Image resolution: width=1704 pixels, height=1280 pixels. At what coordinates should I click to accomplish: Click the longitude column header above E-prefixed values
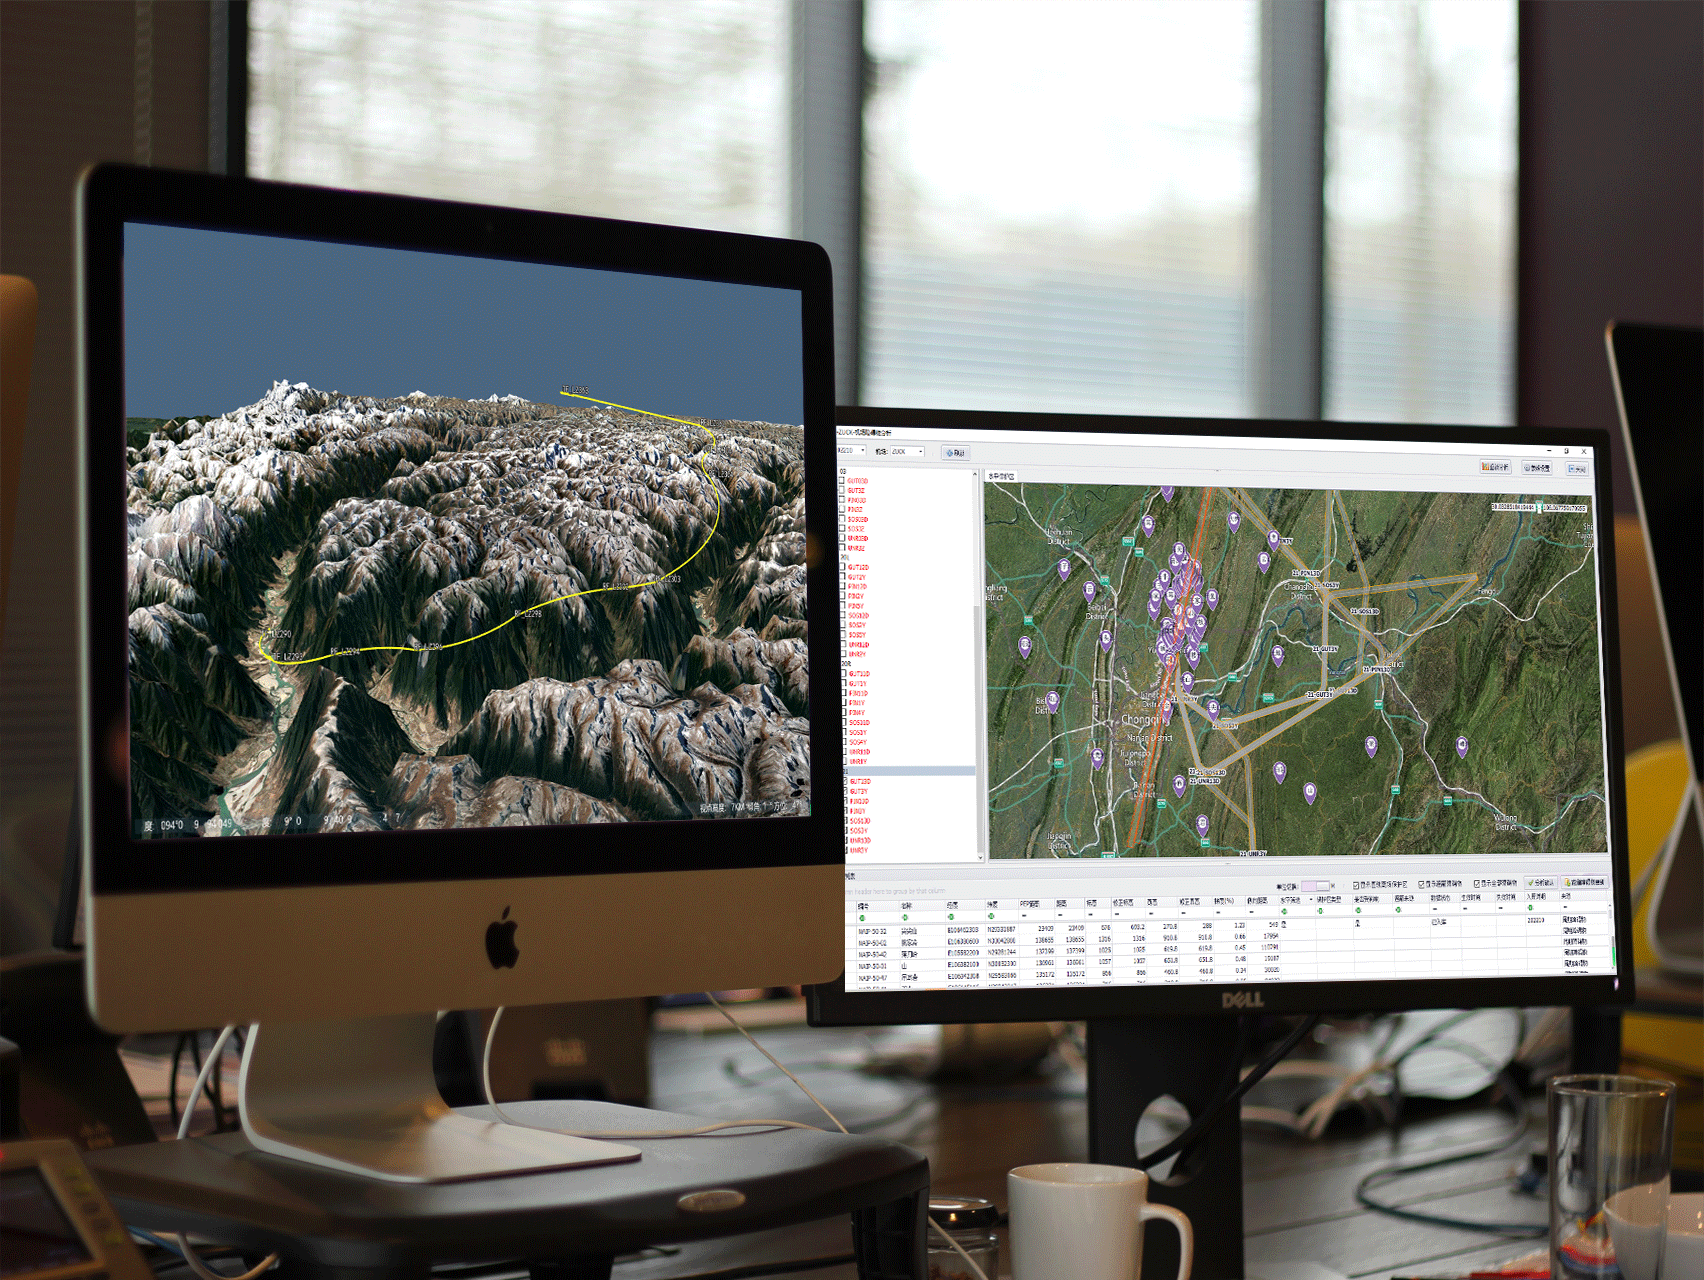(965, 905)
